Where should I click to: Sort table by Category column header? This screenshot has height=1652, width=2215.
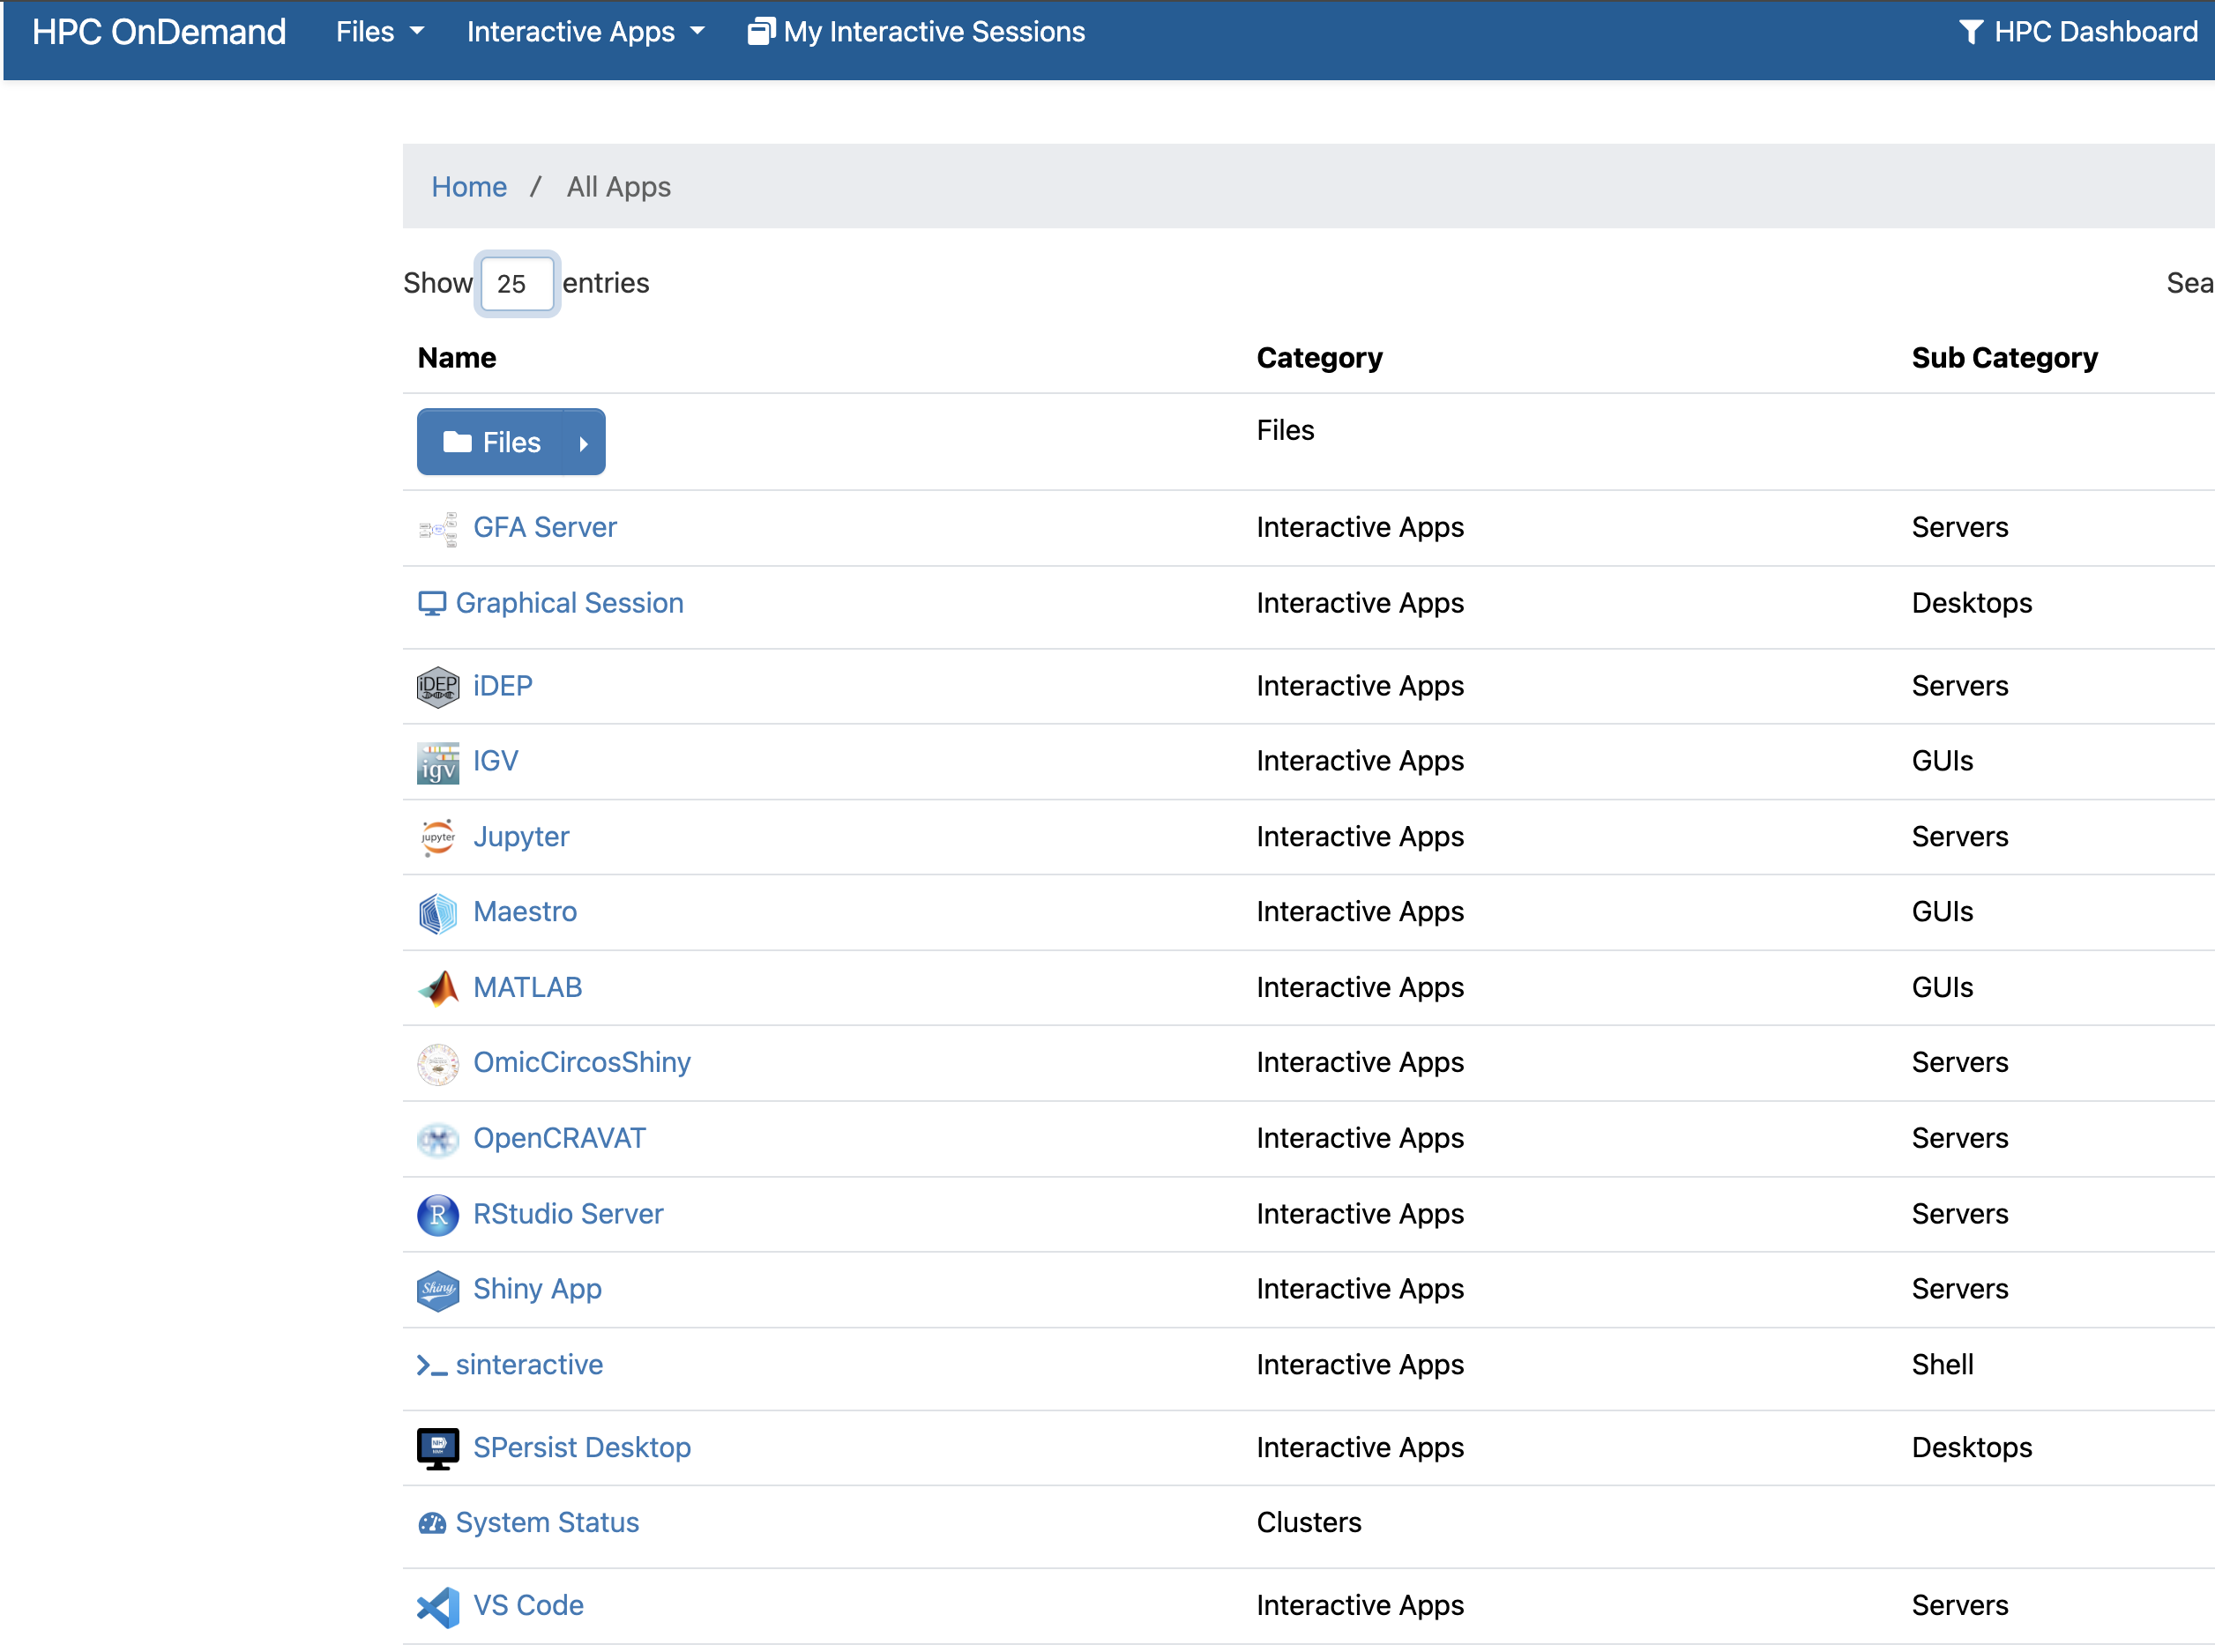tap(1320, 359)
